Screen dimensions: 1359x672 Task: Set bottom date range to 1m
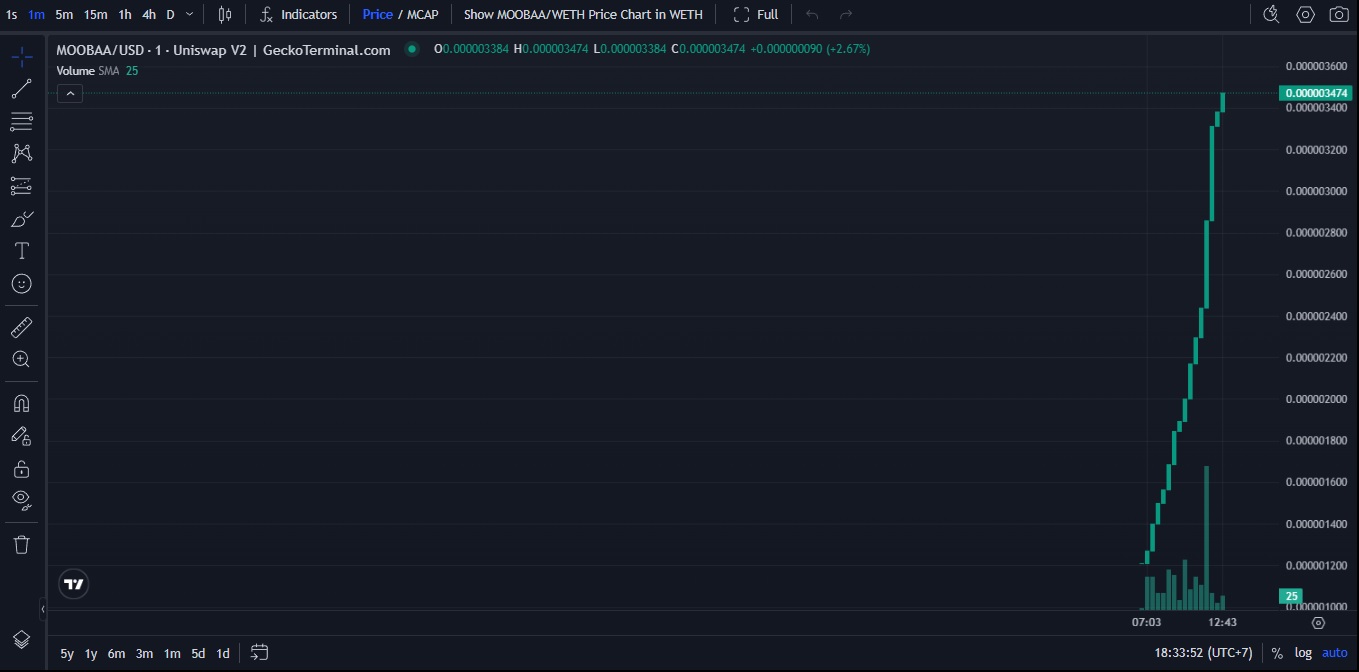[x=172, y=653]
